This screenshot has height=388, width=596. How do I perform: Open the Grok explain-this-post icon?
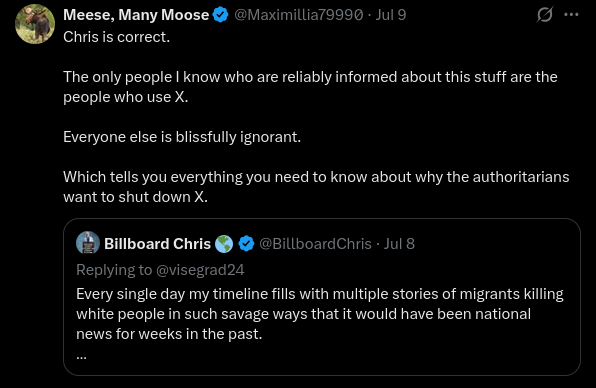tap(544, 15)
